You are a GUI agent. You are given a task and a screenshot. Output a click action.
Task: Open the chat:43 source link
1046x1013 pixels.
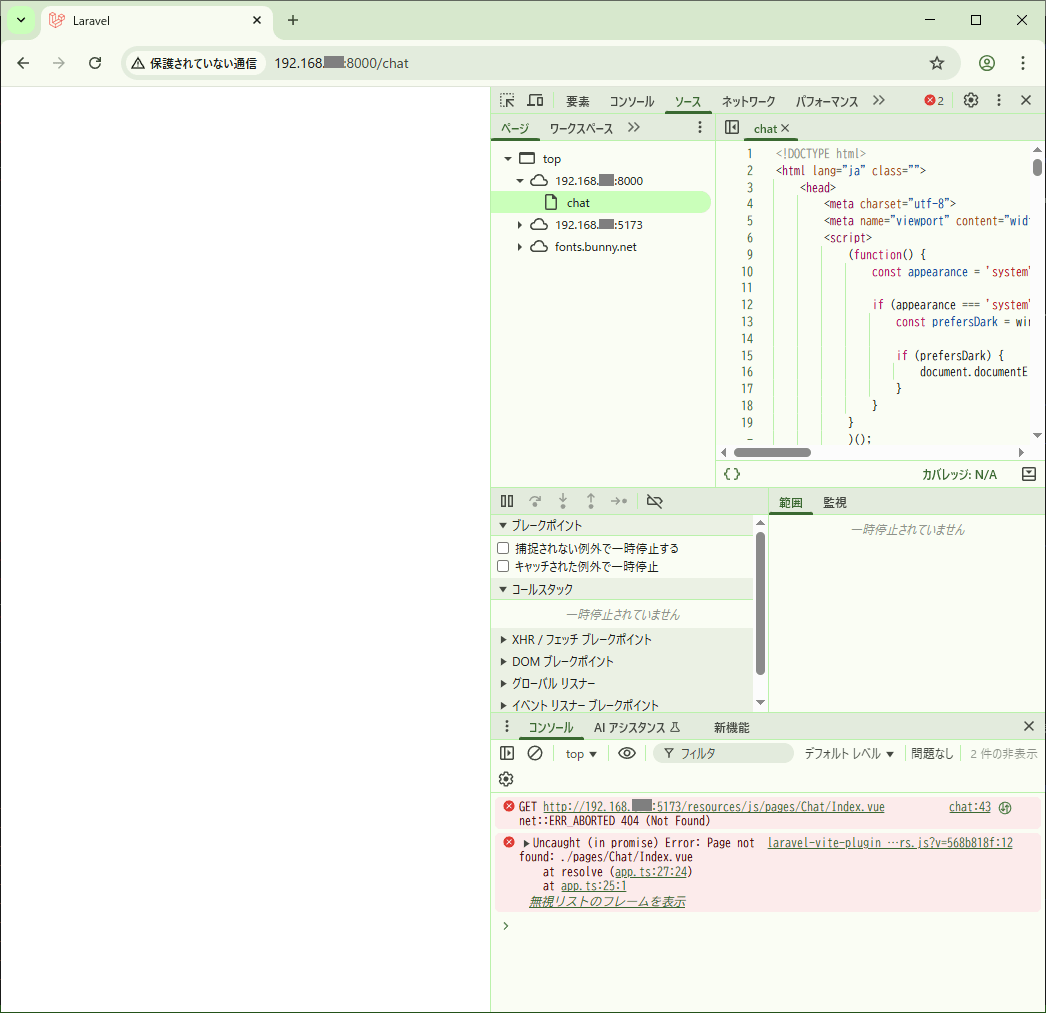(x=969, y=806)
